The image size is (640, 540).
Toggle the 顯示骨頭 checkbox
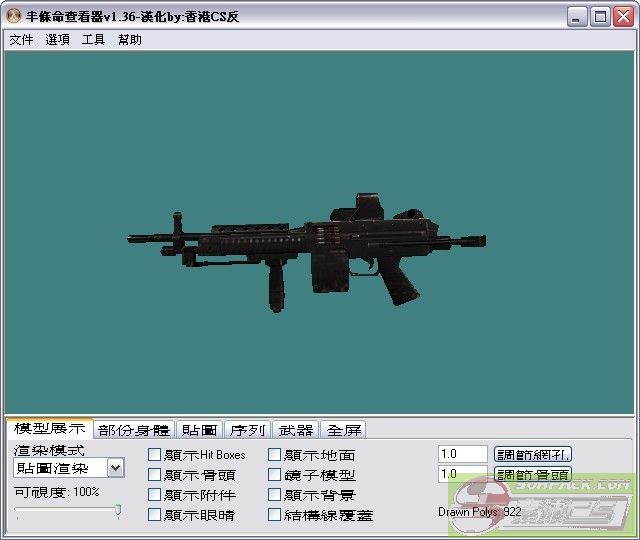point(155,475)
